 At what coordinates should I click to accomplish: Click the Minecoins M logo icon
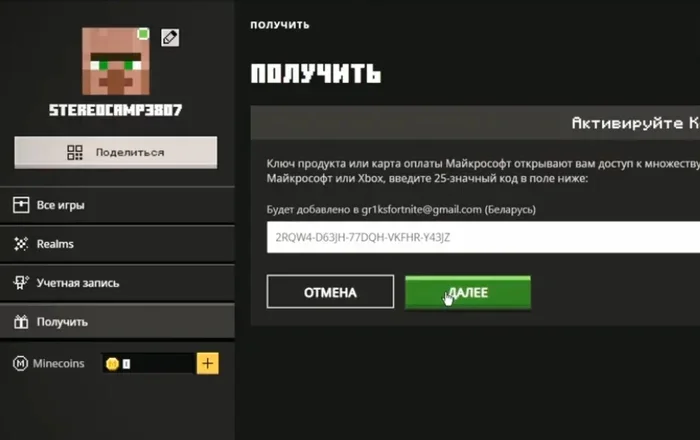pyautogui.click(x=20, y=363)
